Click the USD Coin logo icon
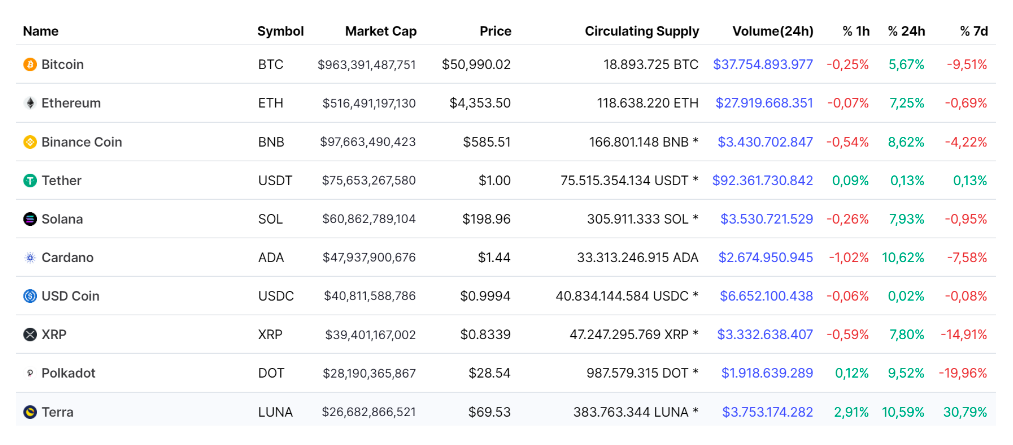 pyautogui.click(x=30, y=296)
